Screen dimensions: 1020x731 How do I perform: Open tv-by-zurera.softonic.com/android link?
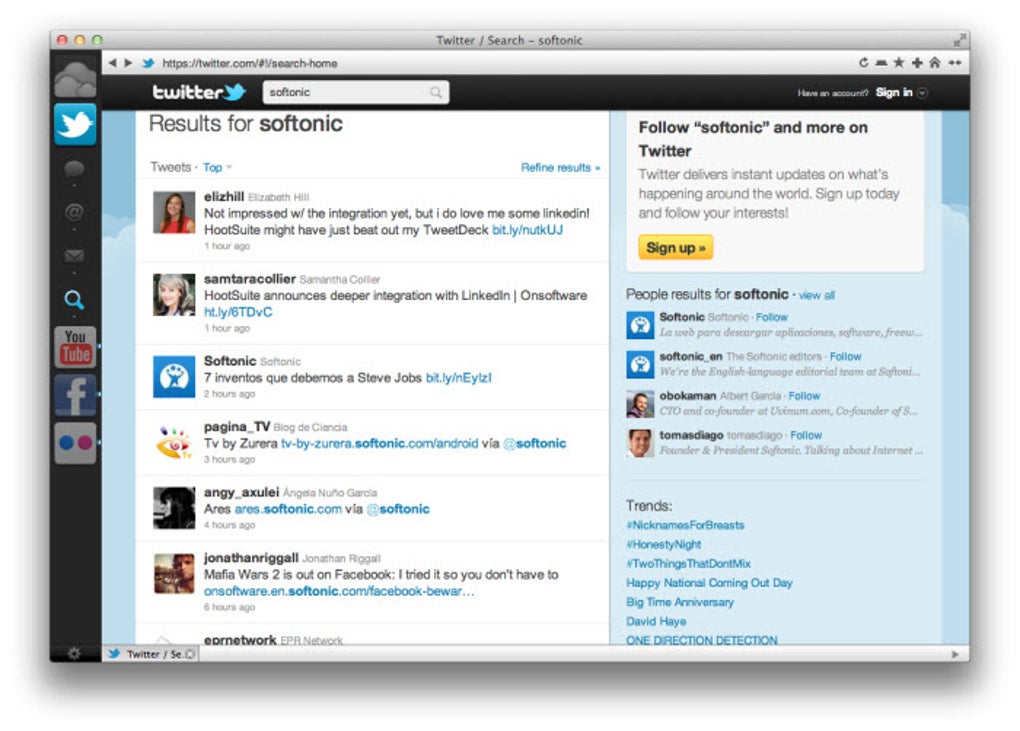pos(379,444)
